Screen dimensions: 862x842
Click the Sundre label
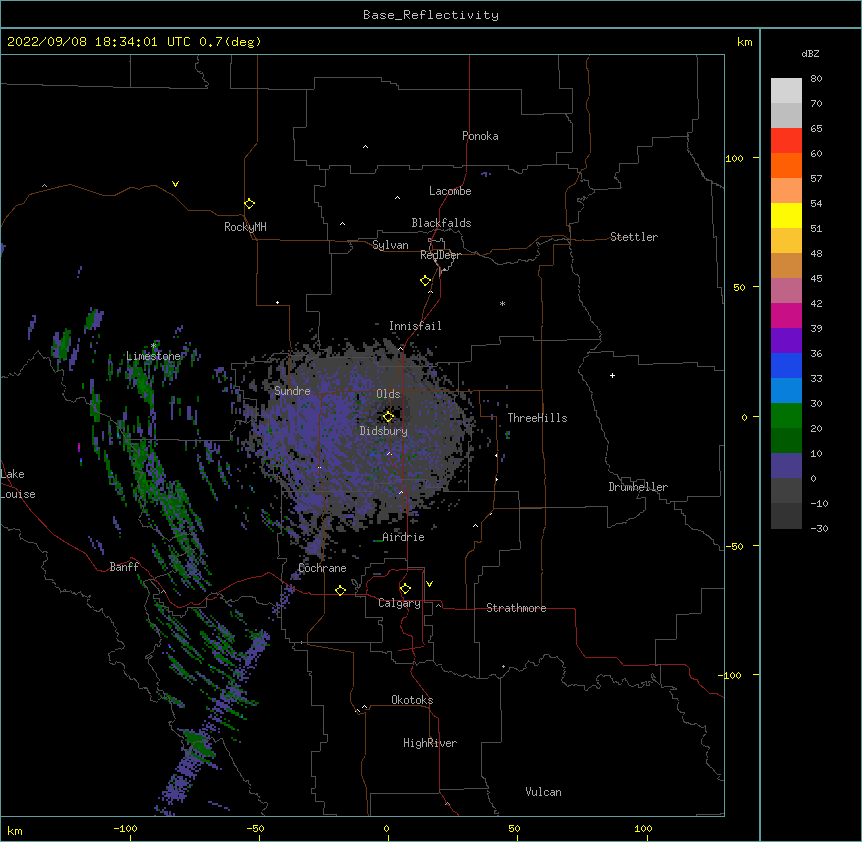[292, 391]
